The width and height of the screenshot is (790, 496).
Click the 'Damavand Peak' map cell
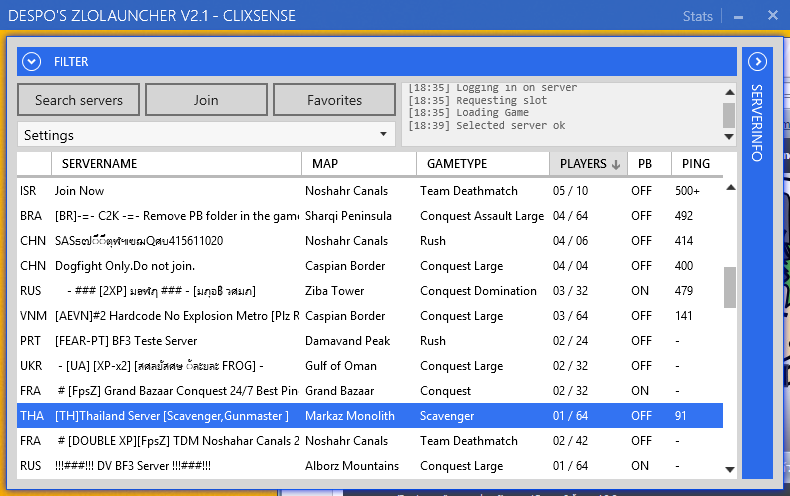point(347,341)
